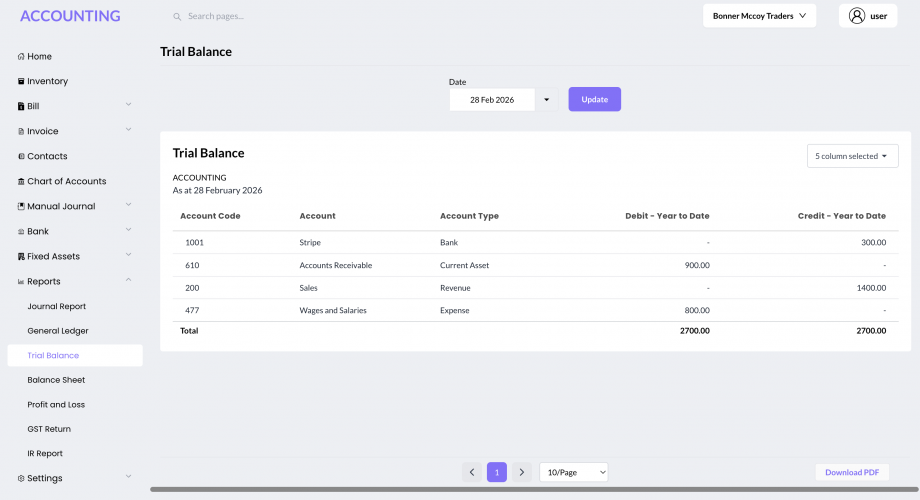920x500 pixels.
Task: Click the 800.00 debit value
Action: pos(697,310)
